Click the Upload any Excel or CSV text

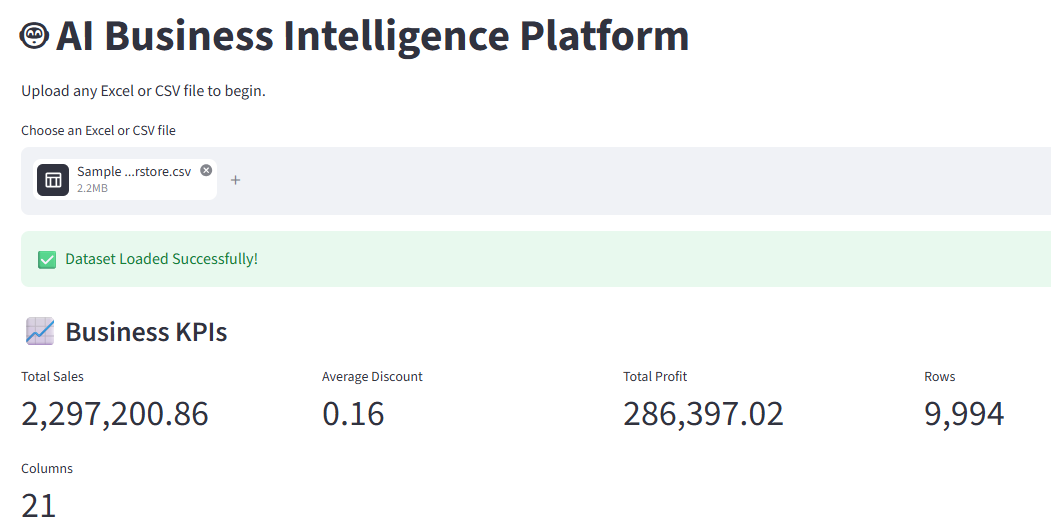pyautogui.click(x=143, y=91)
